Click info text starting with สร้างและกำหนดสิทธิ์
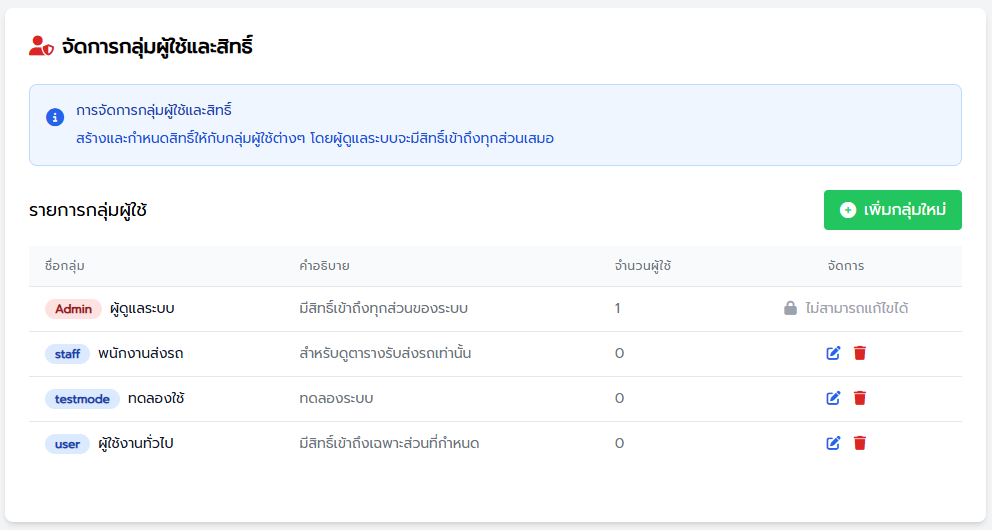992x530 pixels. click(x=315, y=138)
